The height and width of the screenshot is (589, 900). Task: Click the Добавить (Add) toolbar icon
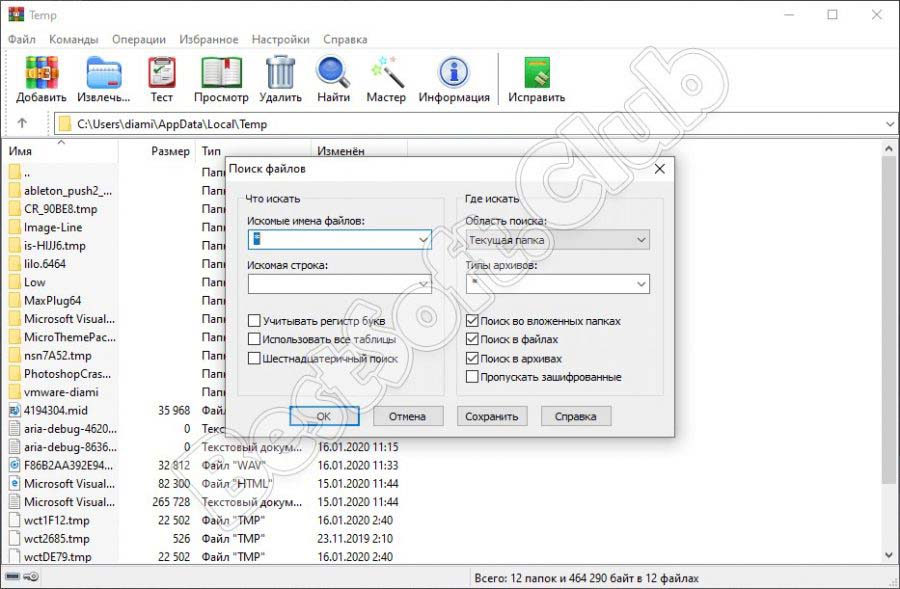41,72
